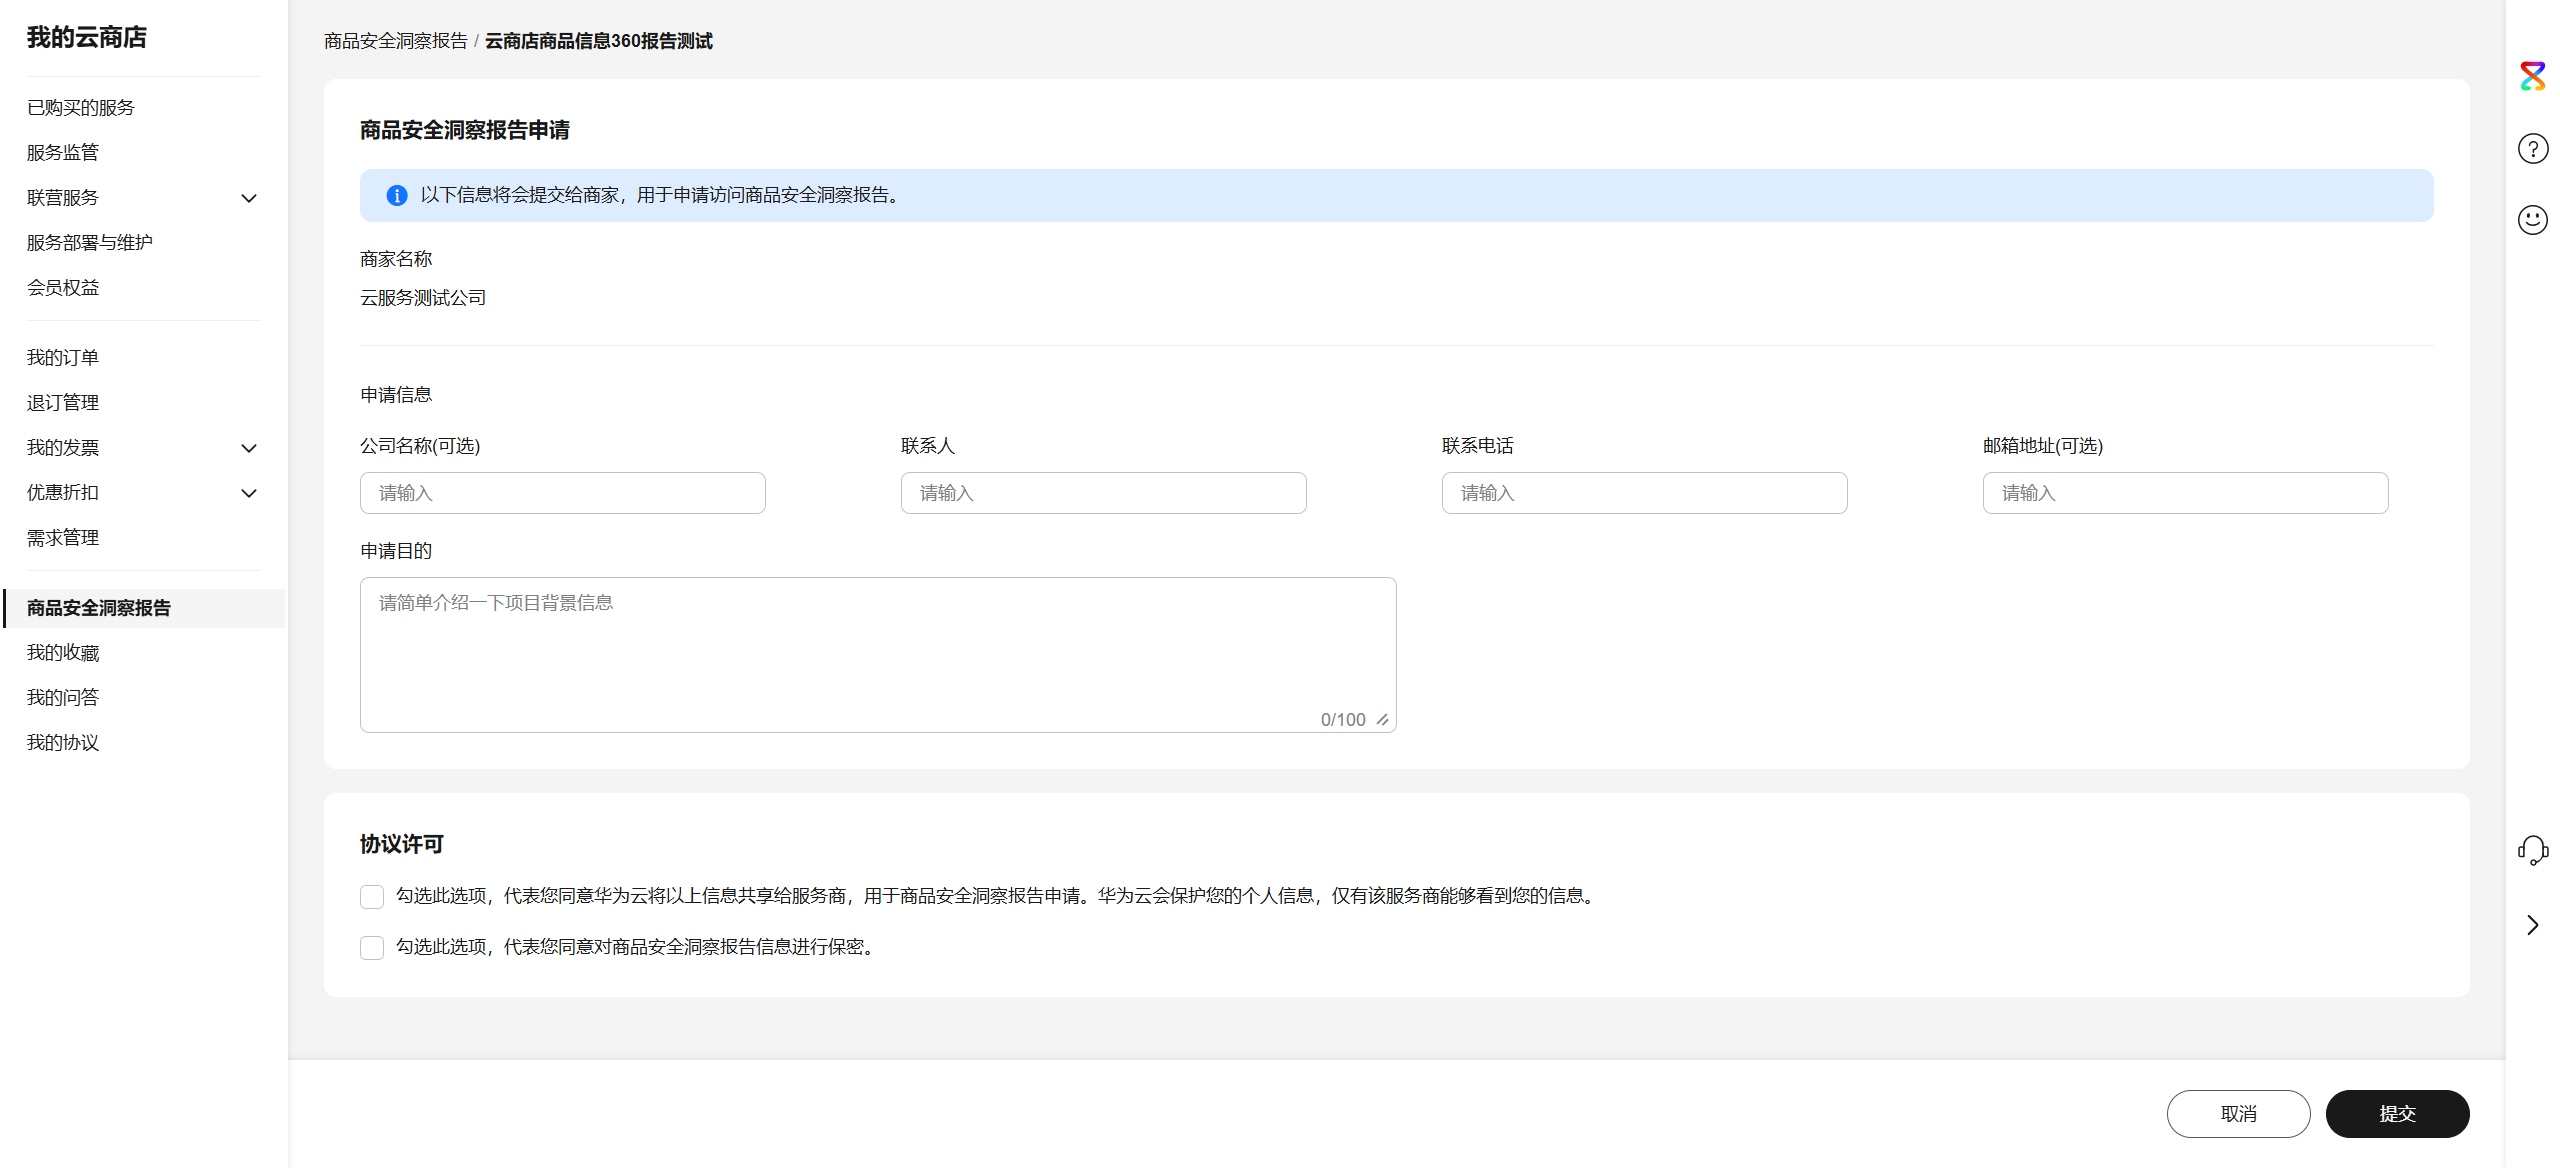Click the blue info icon in banner

point(397,195)
